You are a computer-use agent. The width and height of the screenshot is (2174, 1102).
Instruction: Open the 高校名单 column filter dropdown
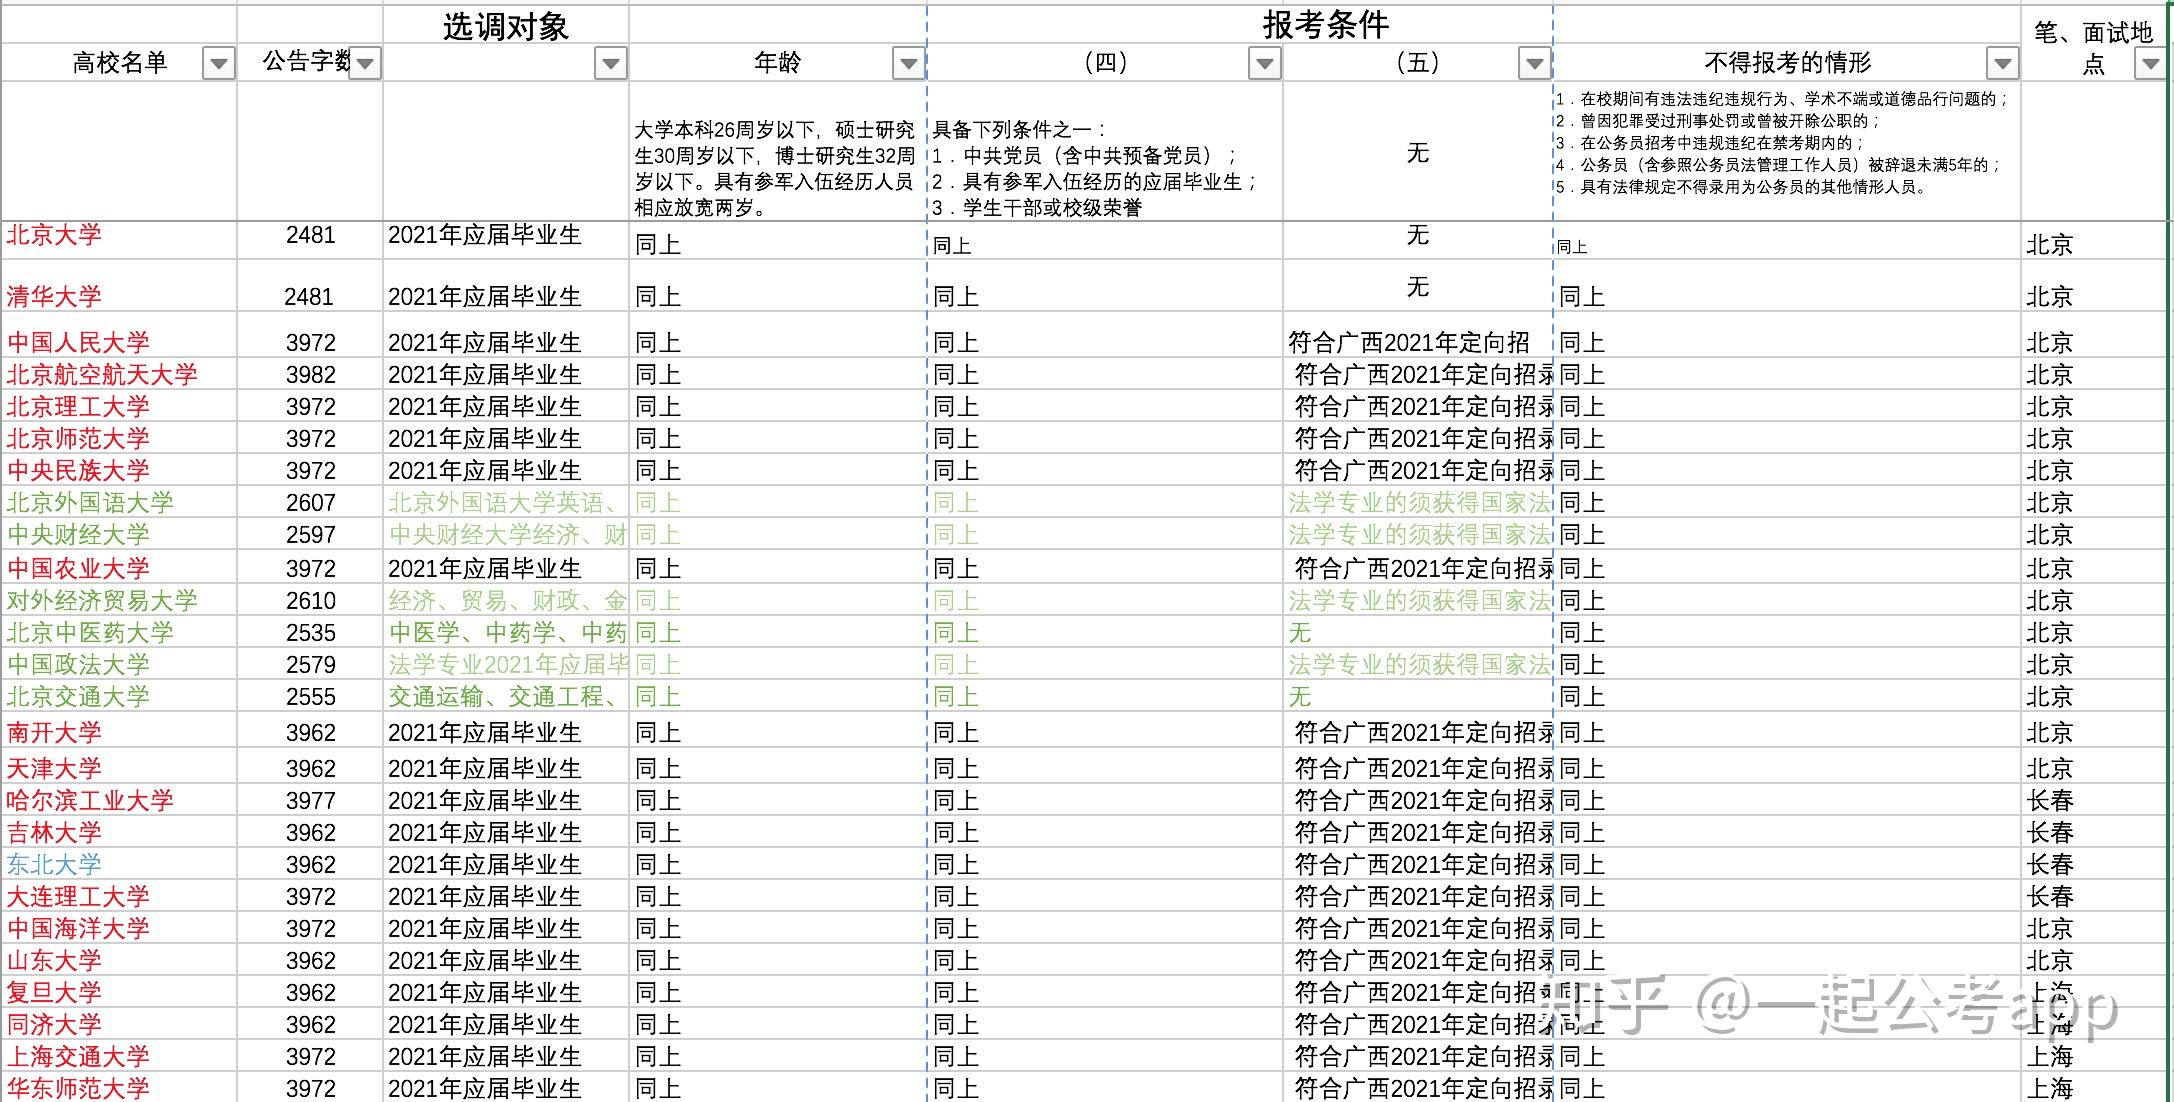(x=218, y=64)
